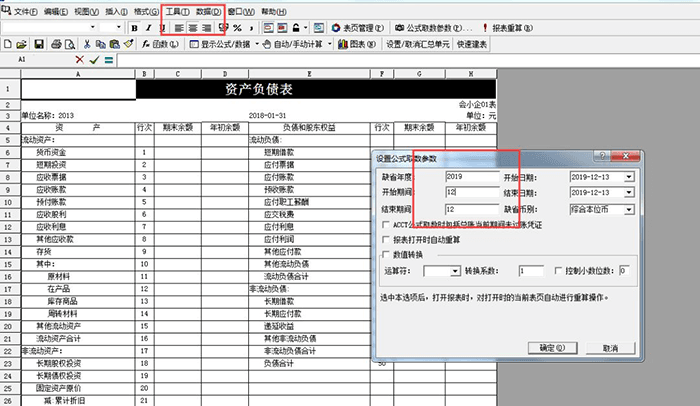Save the report with floppy icon

click(x=39, y=44)
